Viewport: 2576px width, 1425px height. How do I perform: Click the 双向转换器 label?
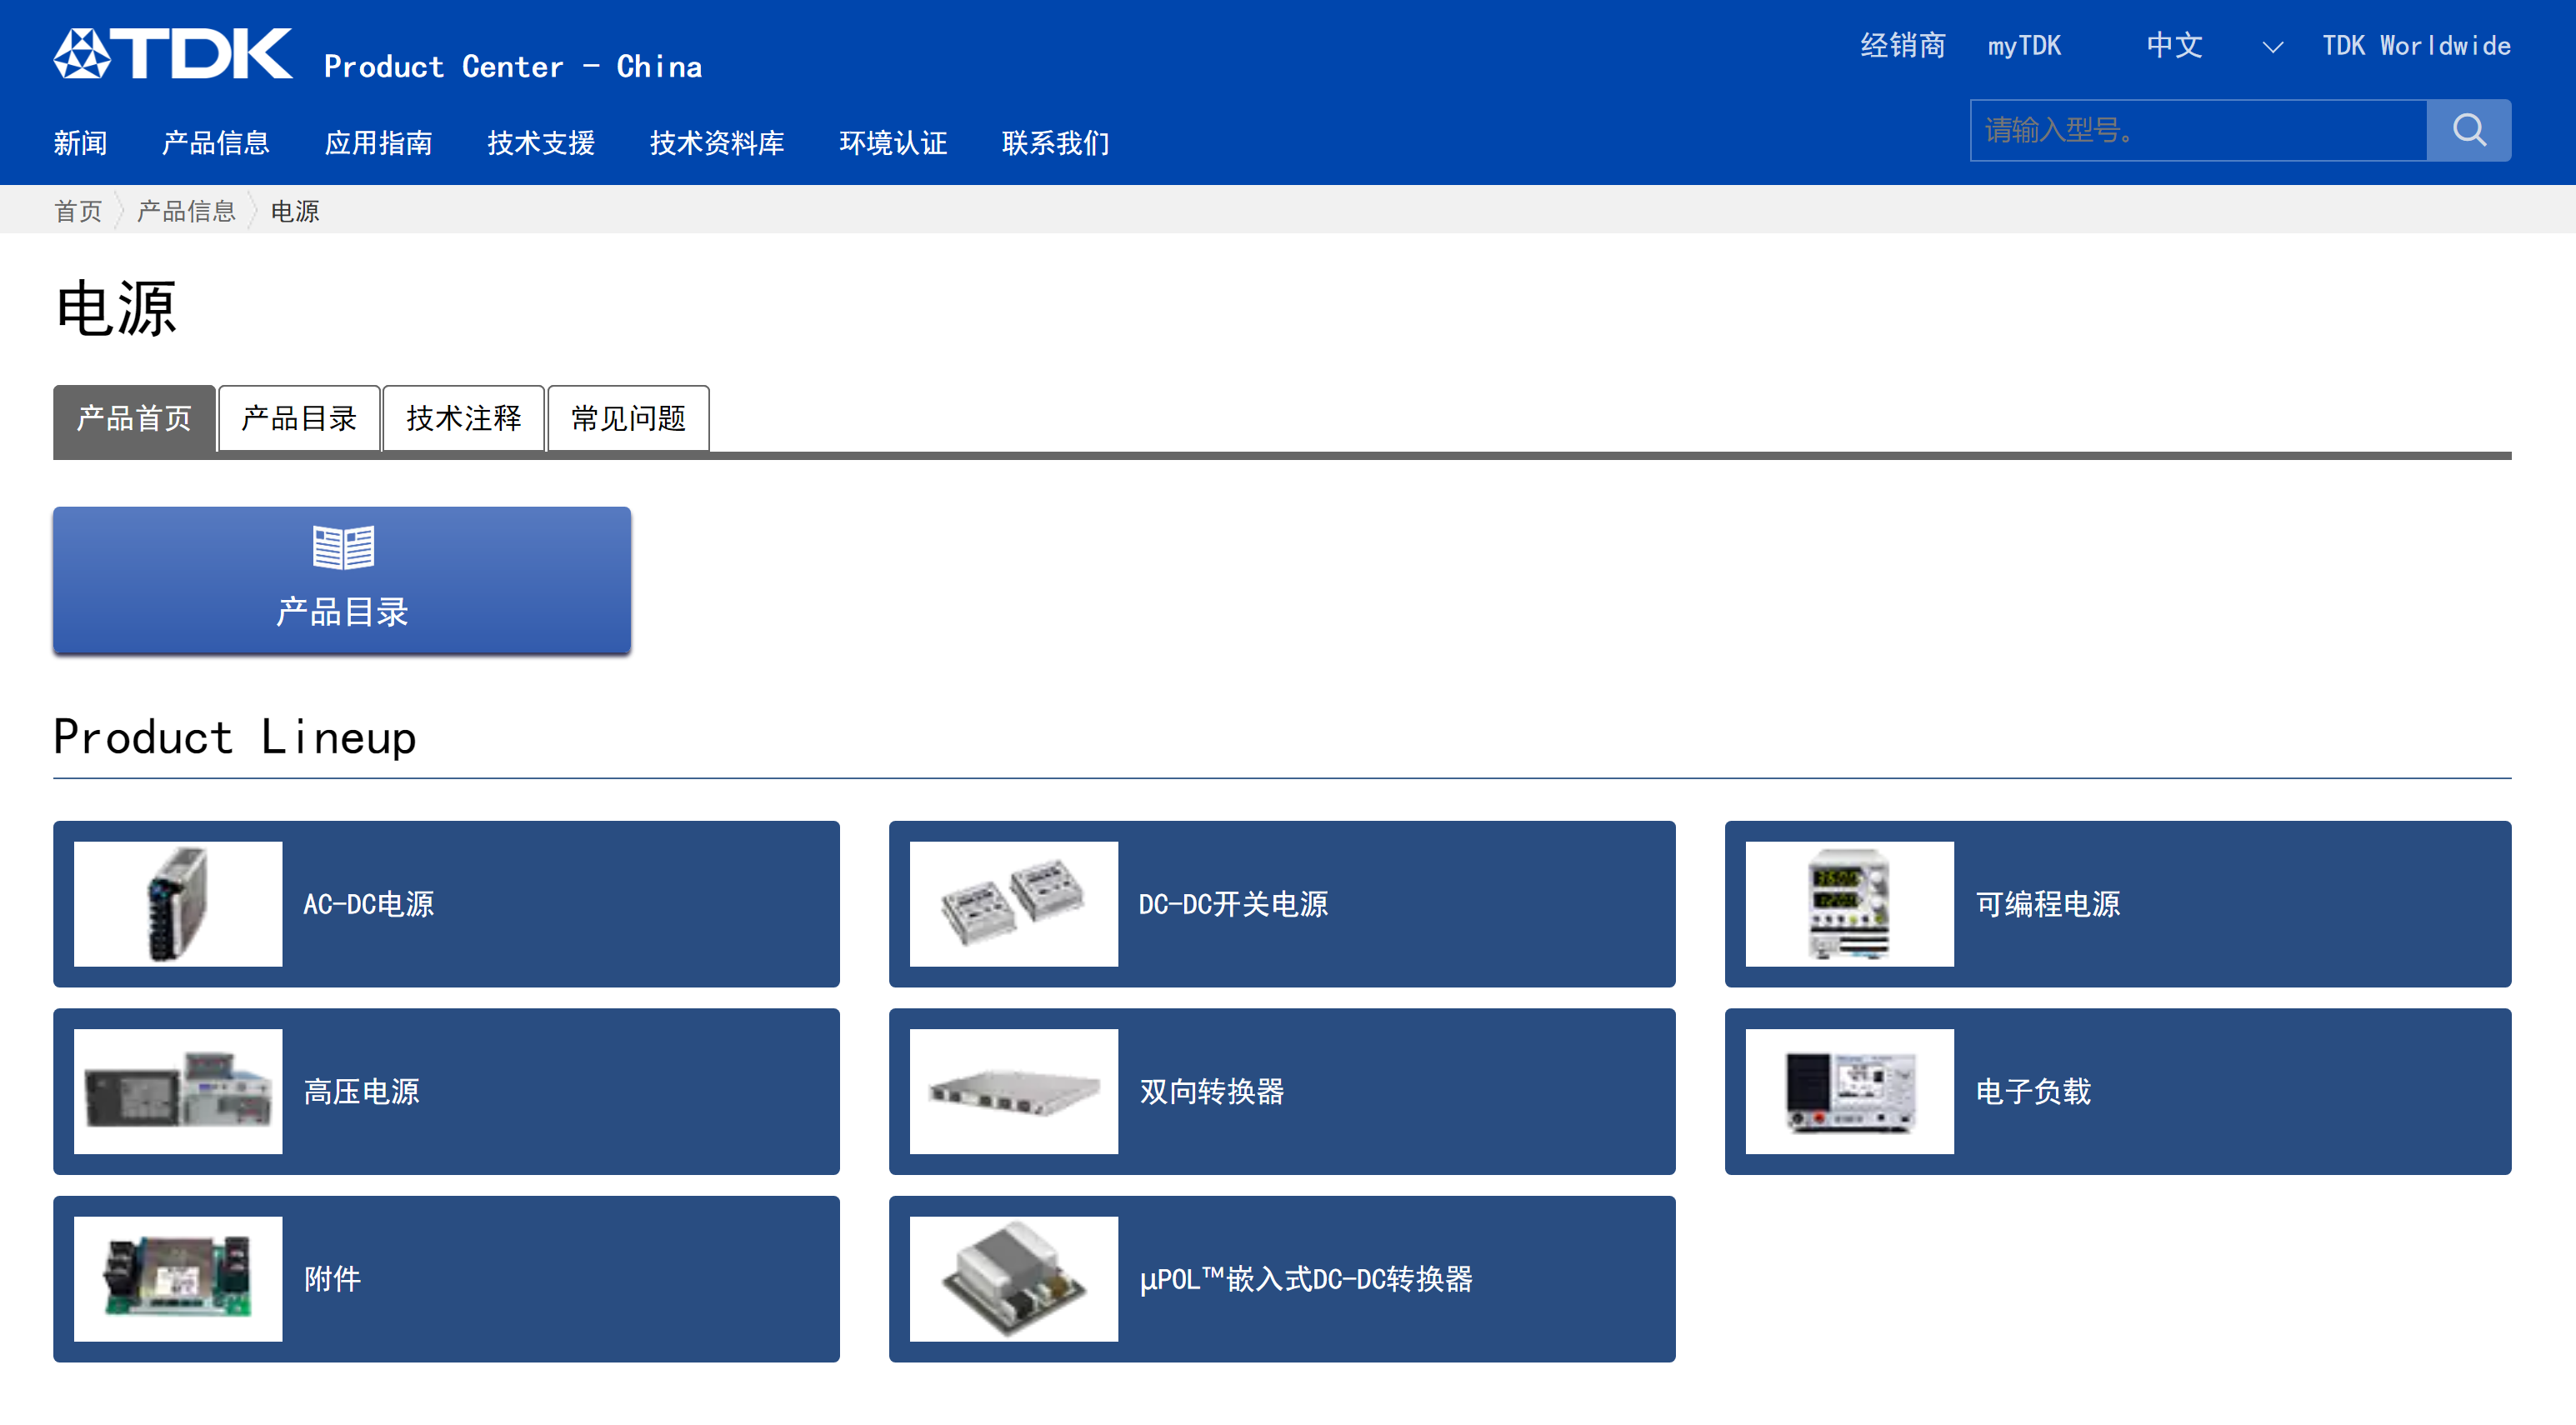pos(1212,1092)
